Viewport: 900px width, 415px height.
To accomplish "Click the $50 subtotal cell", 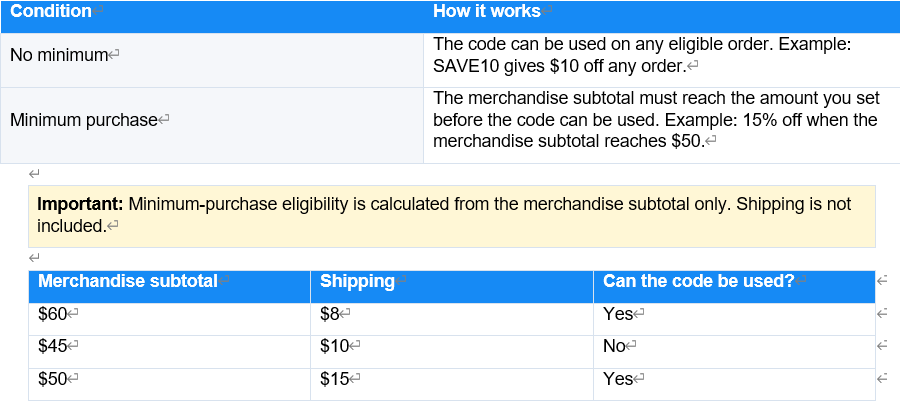I will click(169, 385).
